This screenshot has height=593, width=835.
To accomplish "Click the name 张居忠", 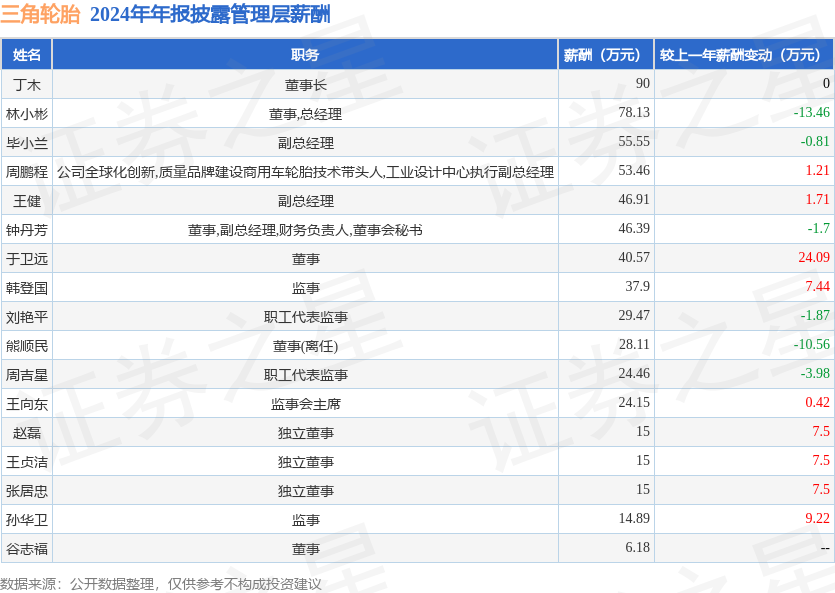I will 27,491.
